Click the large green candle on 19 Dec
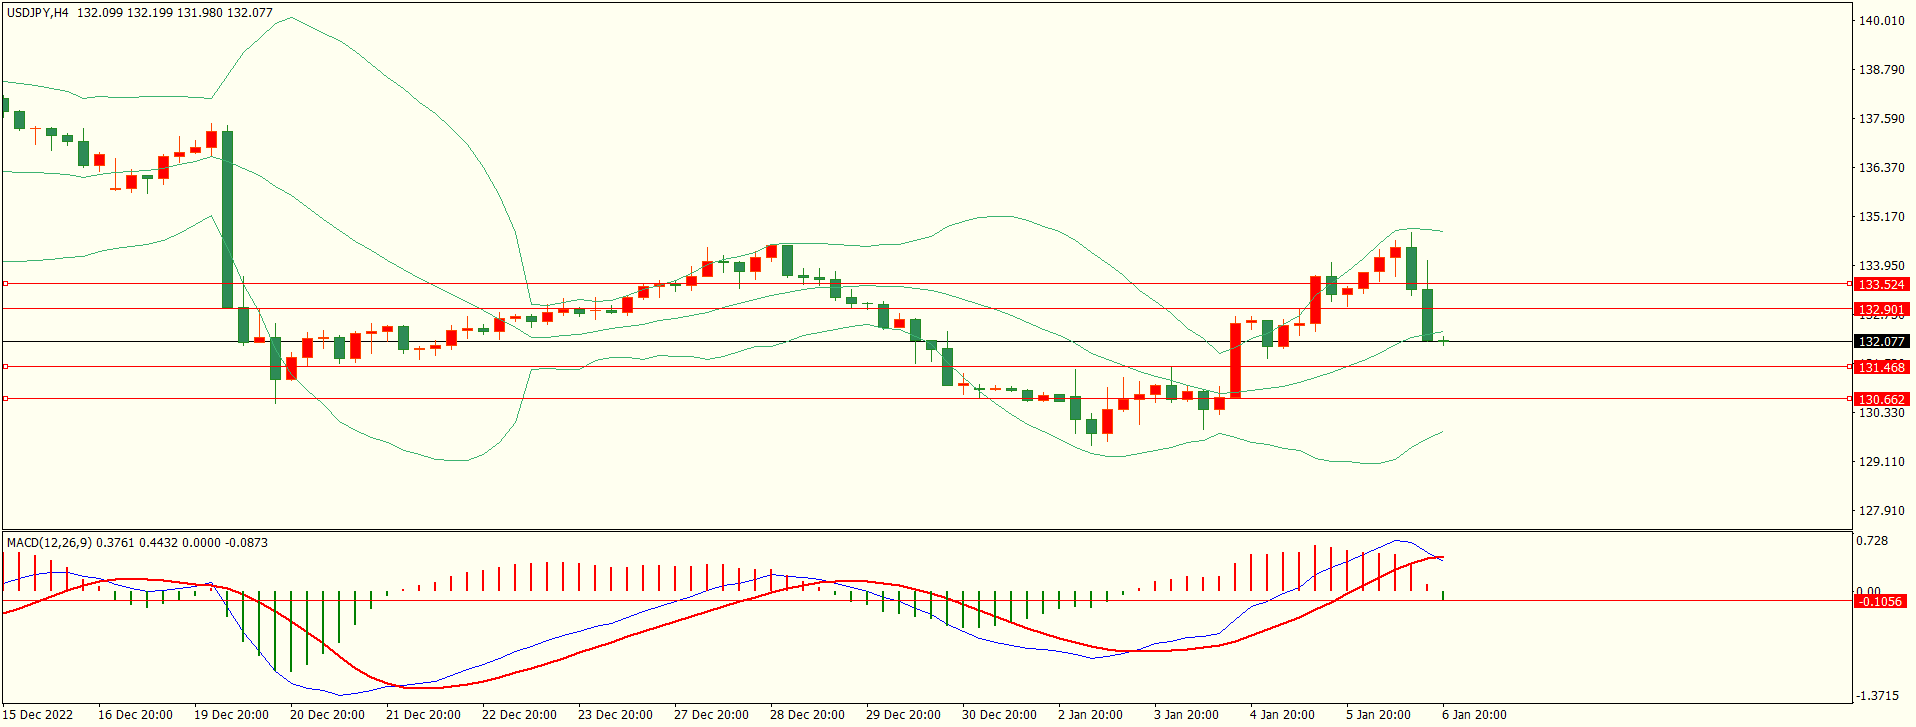The image size is (1916, 727). point(228,219)
